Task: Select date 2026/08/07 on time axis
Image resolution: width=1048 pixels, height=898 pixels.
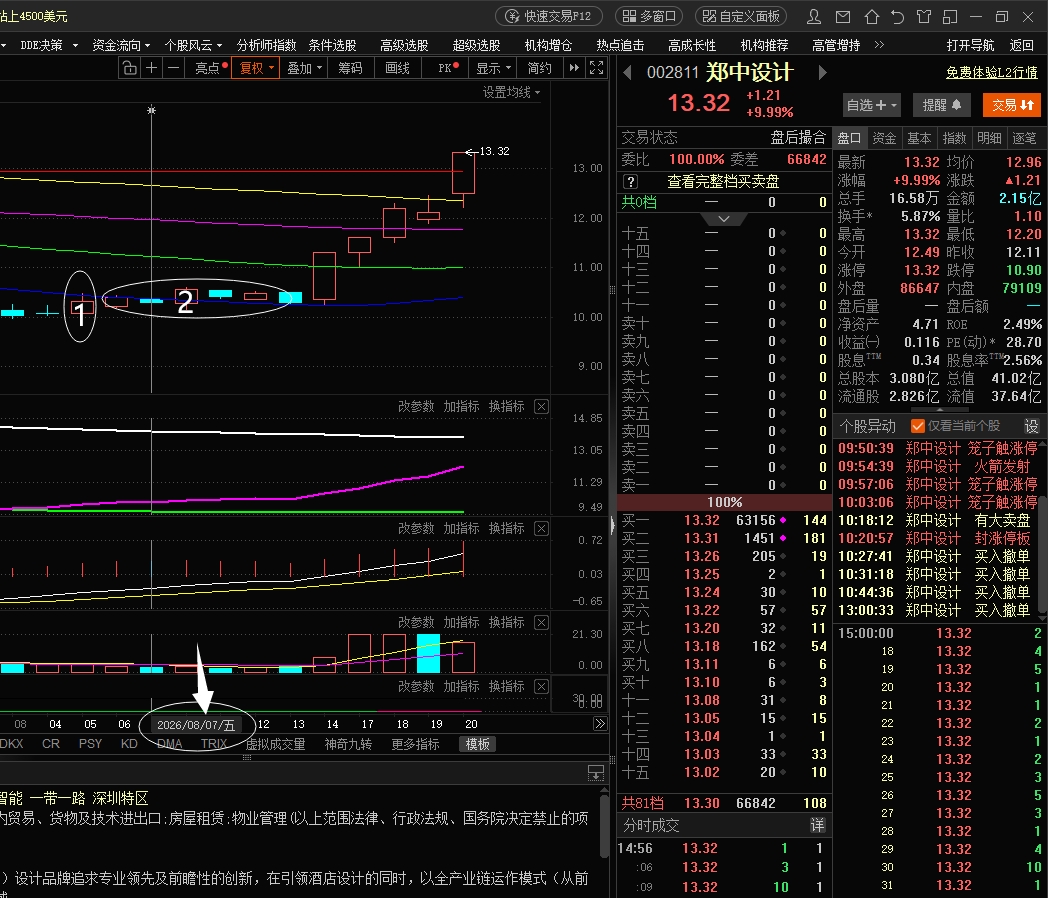Action: 196,725
